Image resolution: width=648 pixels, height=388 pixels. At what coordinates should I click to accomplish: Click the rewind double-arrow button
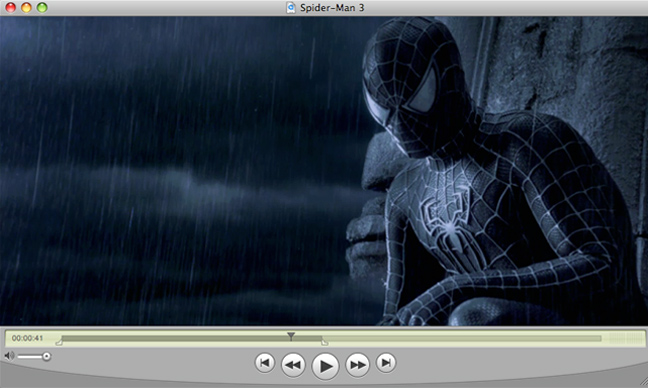pyautogui.click(x=293, y=365)
